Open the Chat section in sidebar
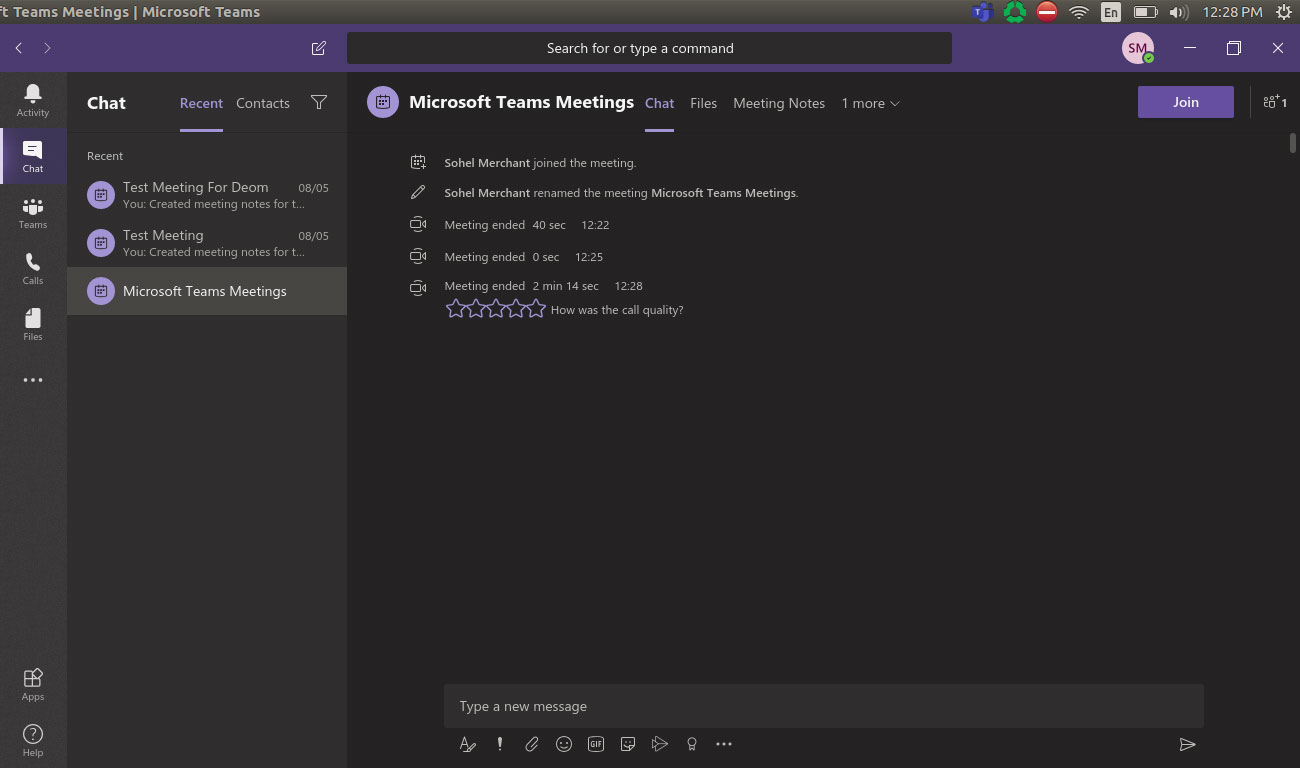The image size is (1300, 768). coord(33,156)
